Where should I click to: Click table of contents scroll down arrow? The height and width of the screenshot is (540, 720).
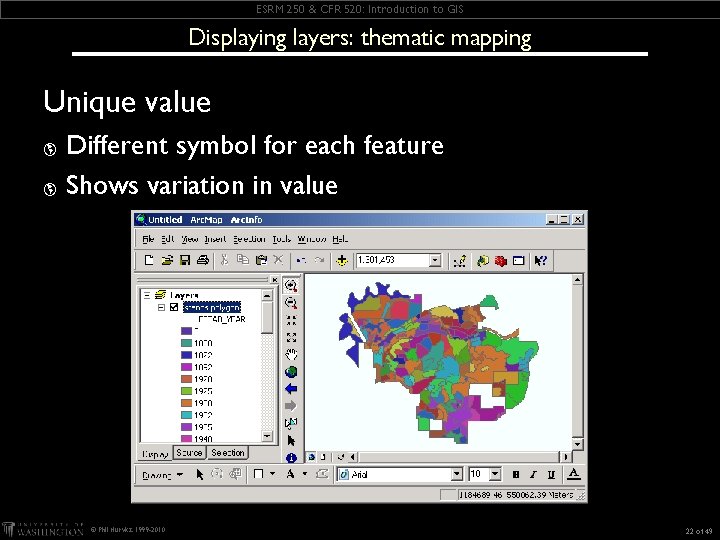pyautogui.click(x=267, y=436)
